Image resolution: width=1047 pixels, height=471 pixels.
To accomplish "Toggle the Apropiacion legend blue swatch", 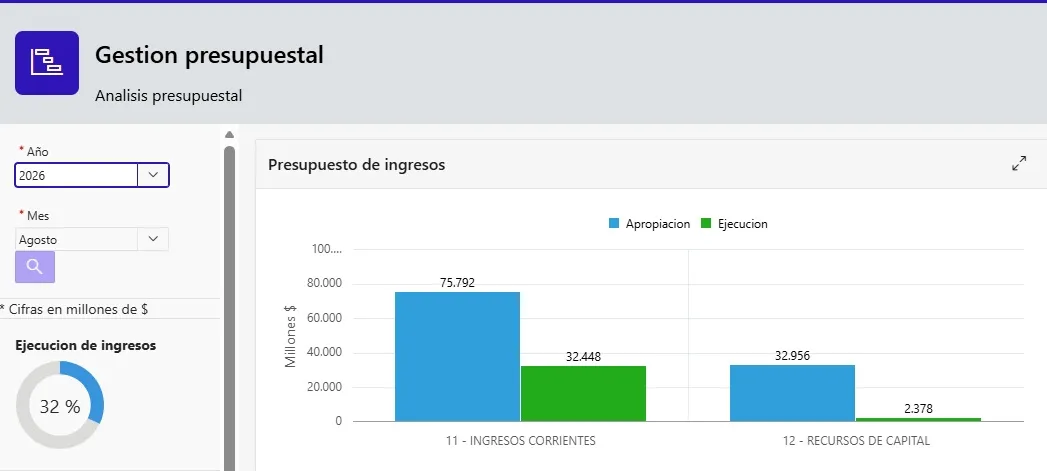I will [614, 224].
